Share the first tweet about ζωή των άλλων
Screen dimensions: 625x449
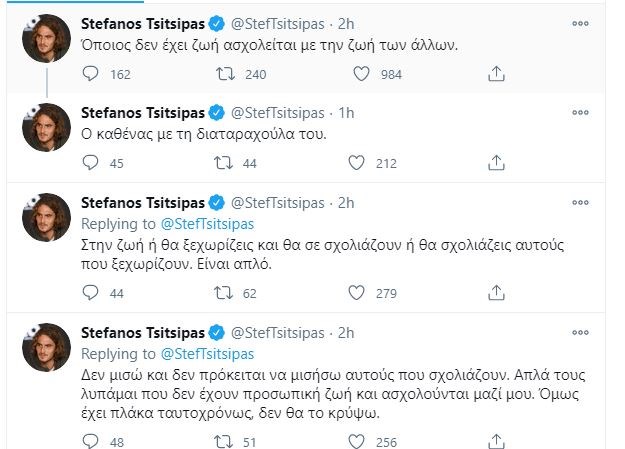pos(497,73)
